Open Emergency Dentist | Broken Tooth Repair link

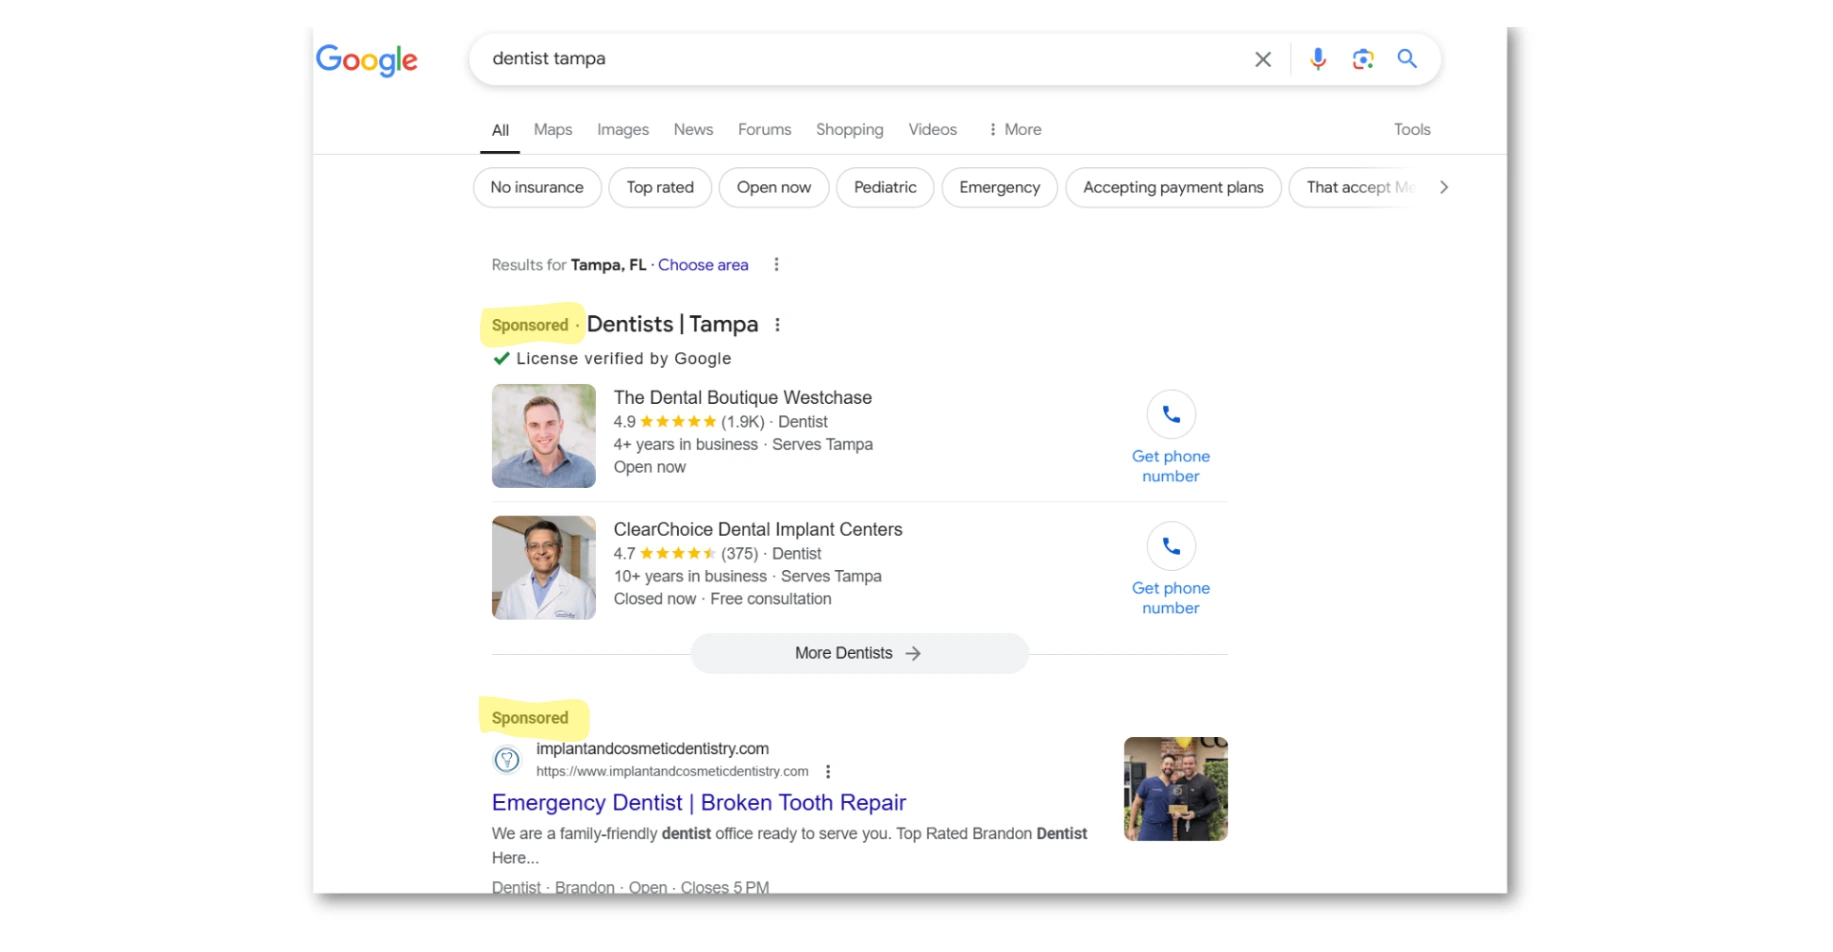699,803
